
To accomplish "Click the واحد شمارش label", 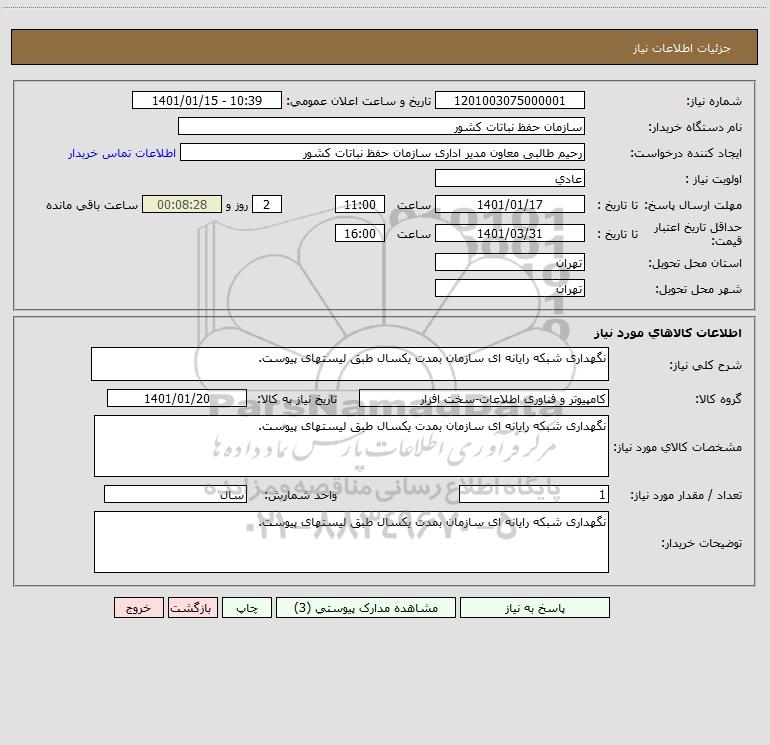I will pyautogui.click(x=301, y=496).
